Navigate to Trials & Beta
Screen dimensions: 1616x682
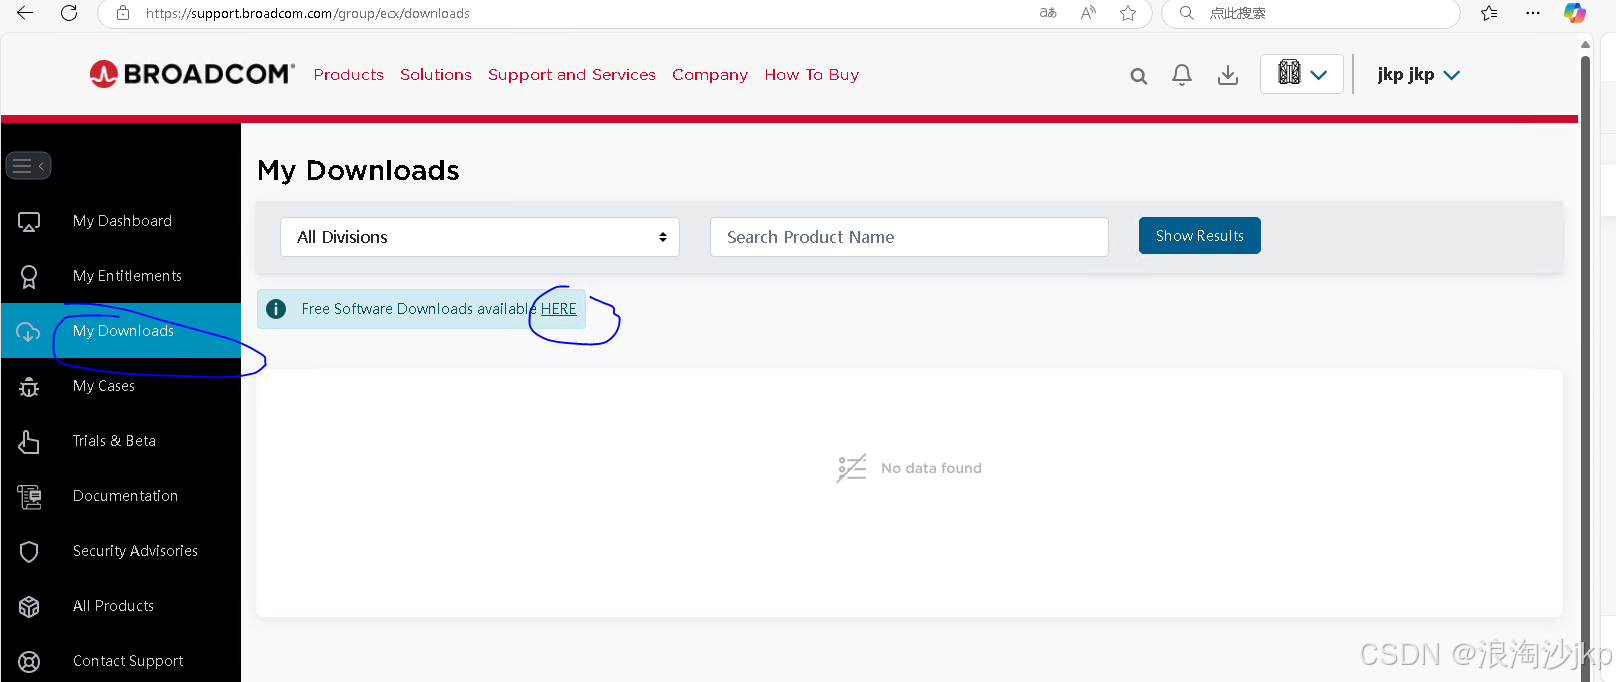coord(114,441)
